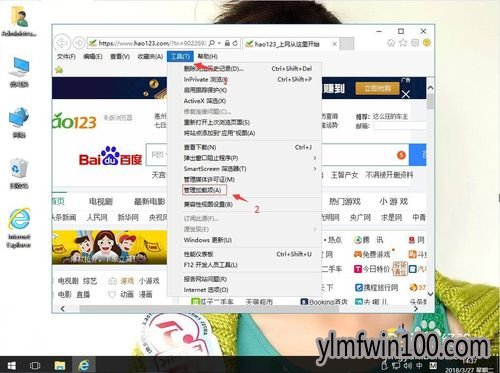
Task: Open 查看下载(N) from the menu
Action: pos(244,147)
